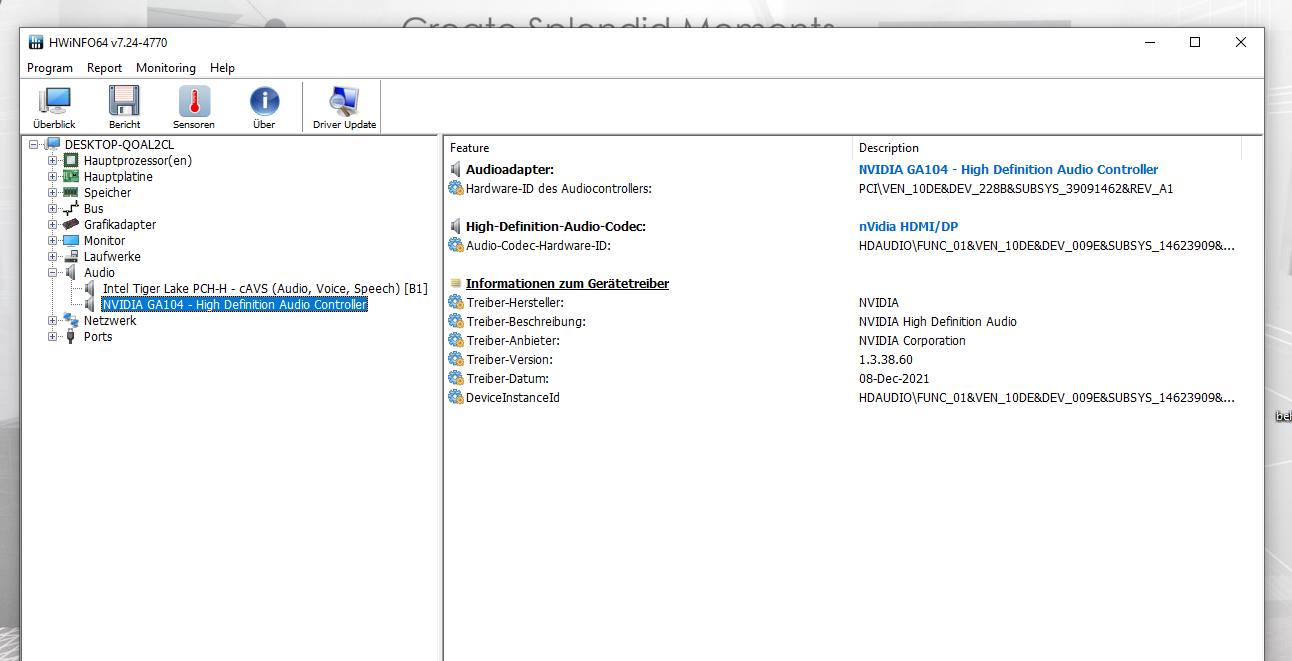Expand the Speicher node

(x=52, y=193)
